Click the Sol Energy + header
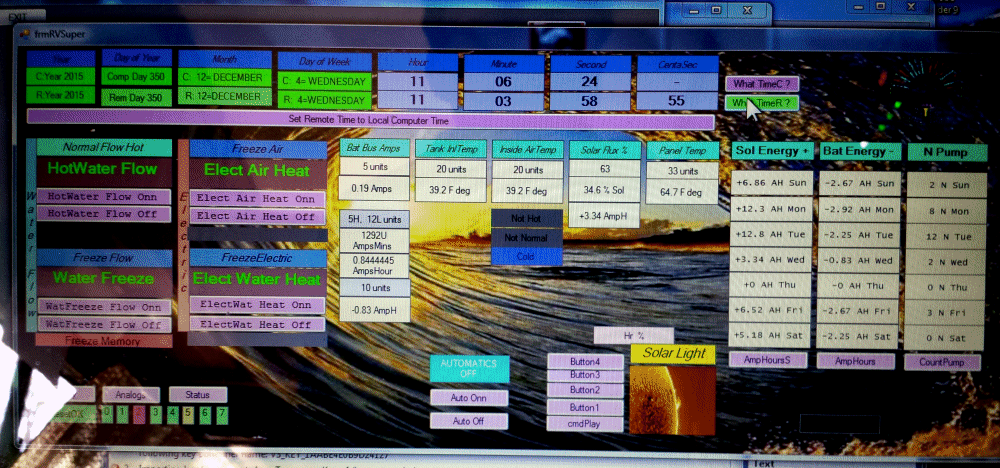This screenshot has height=468, width=1000. (x=772, y=152)
